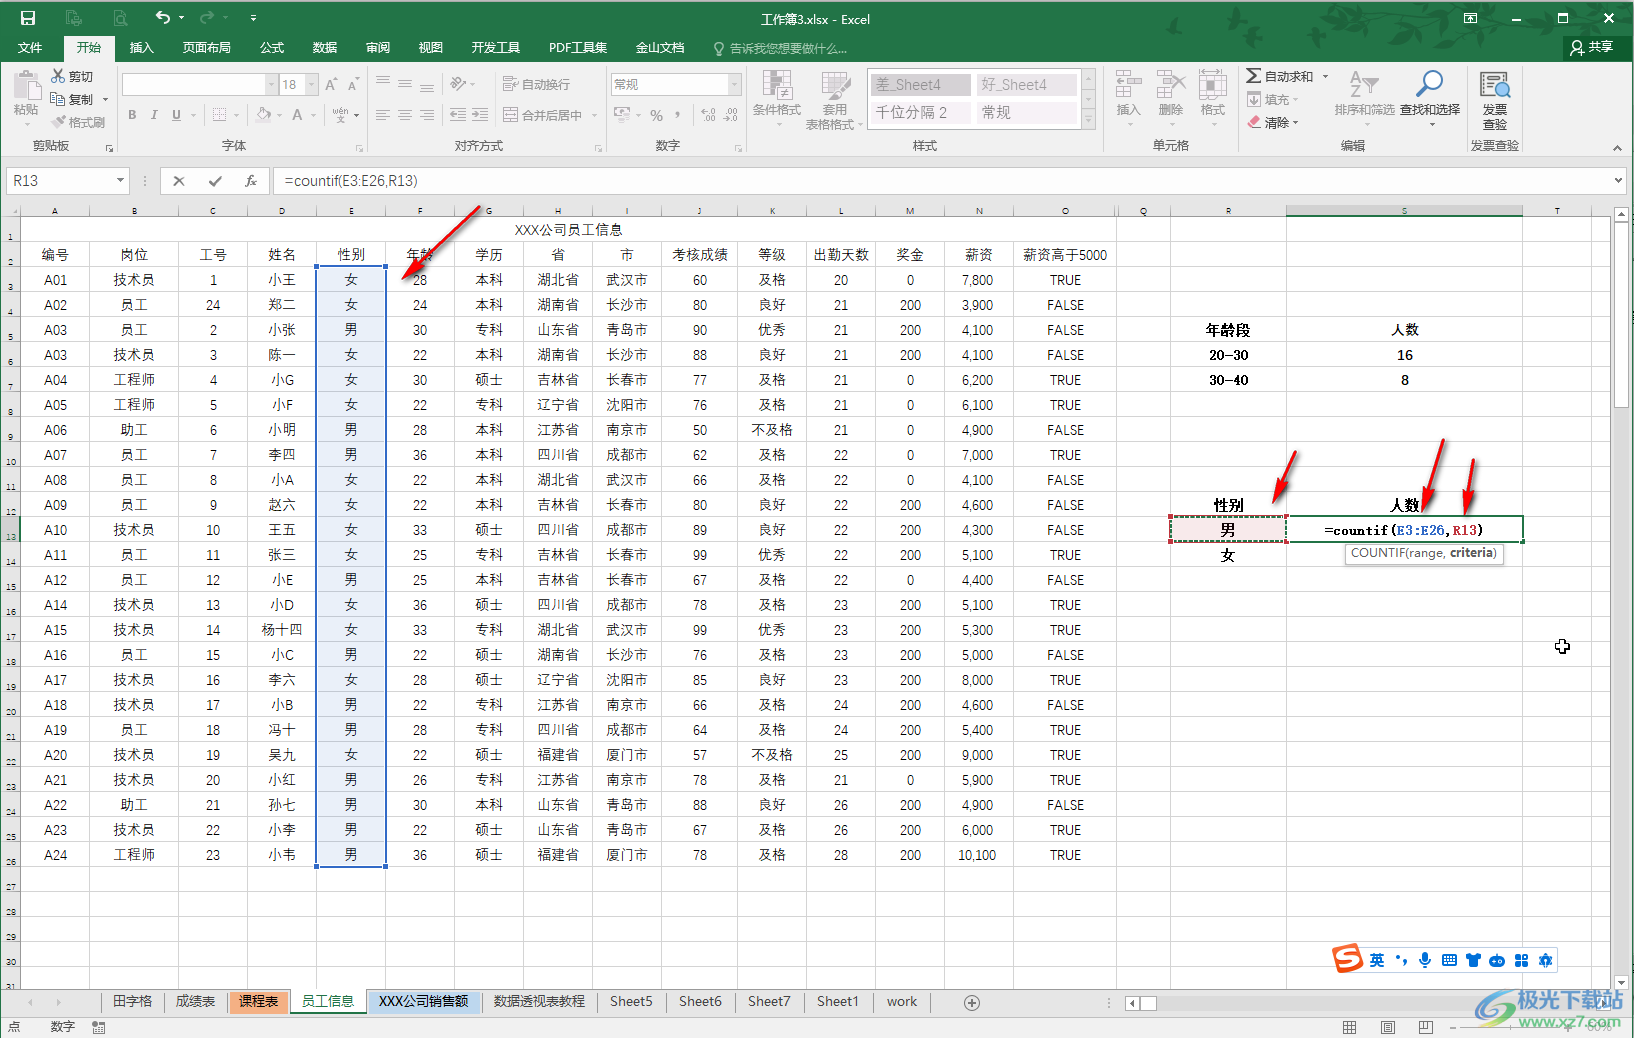Viewport: 1634px width, 1038px height.
Task: Add a new sheet with plus icon
Action: coord(971,1002)
